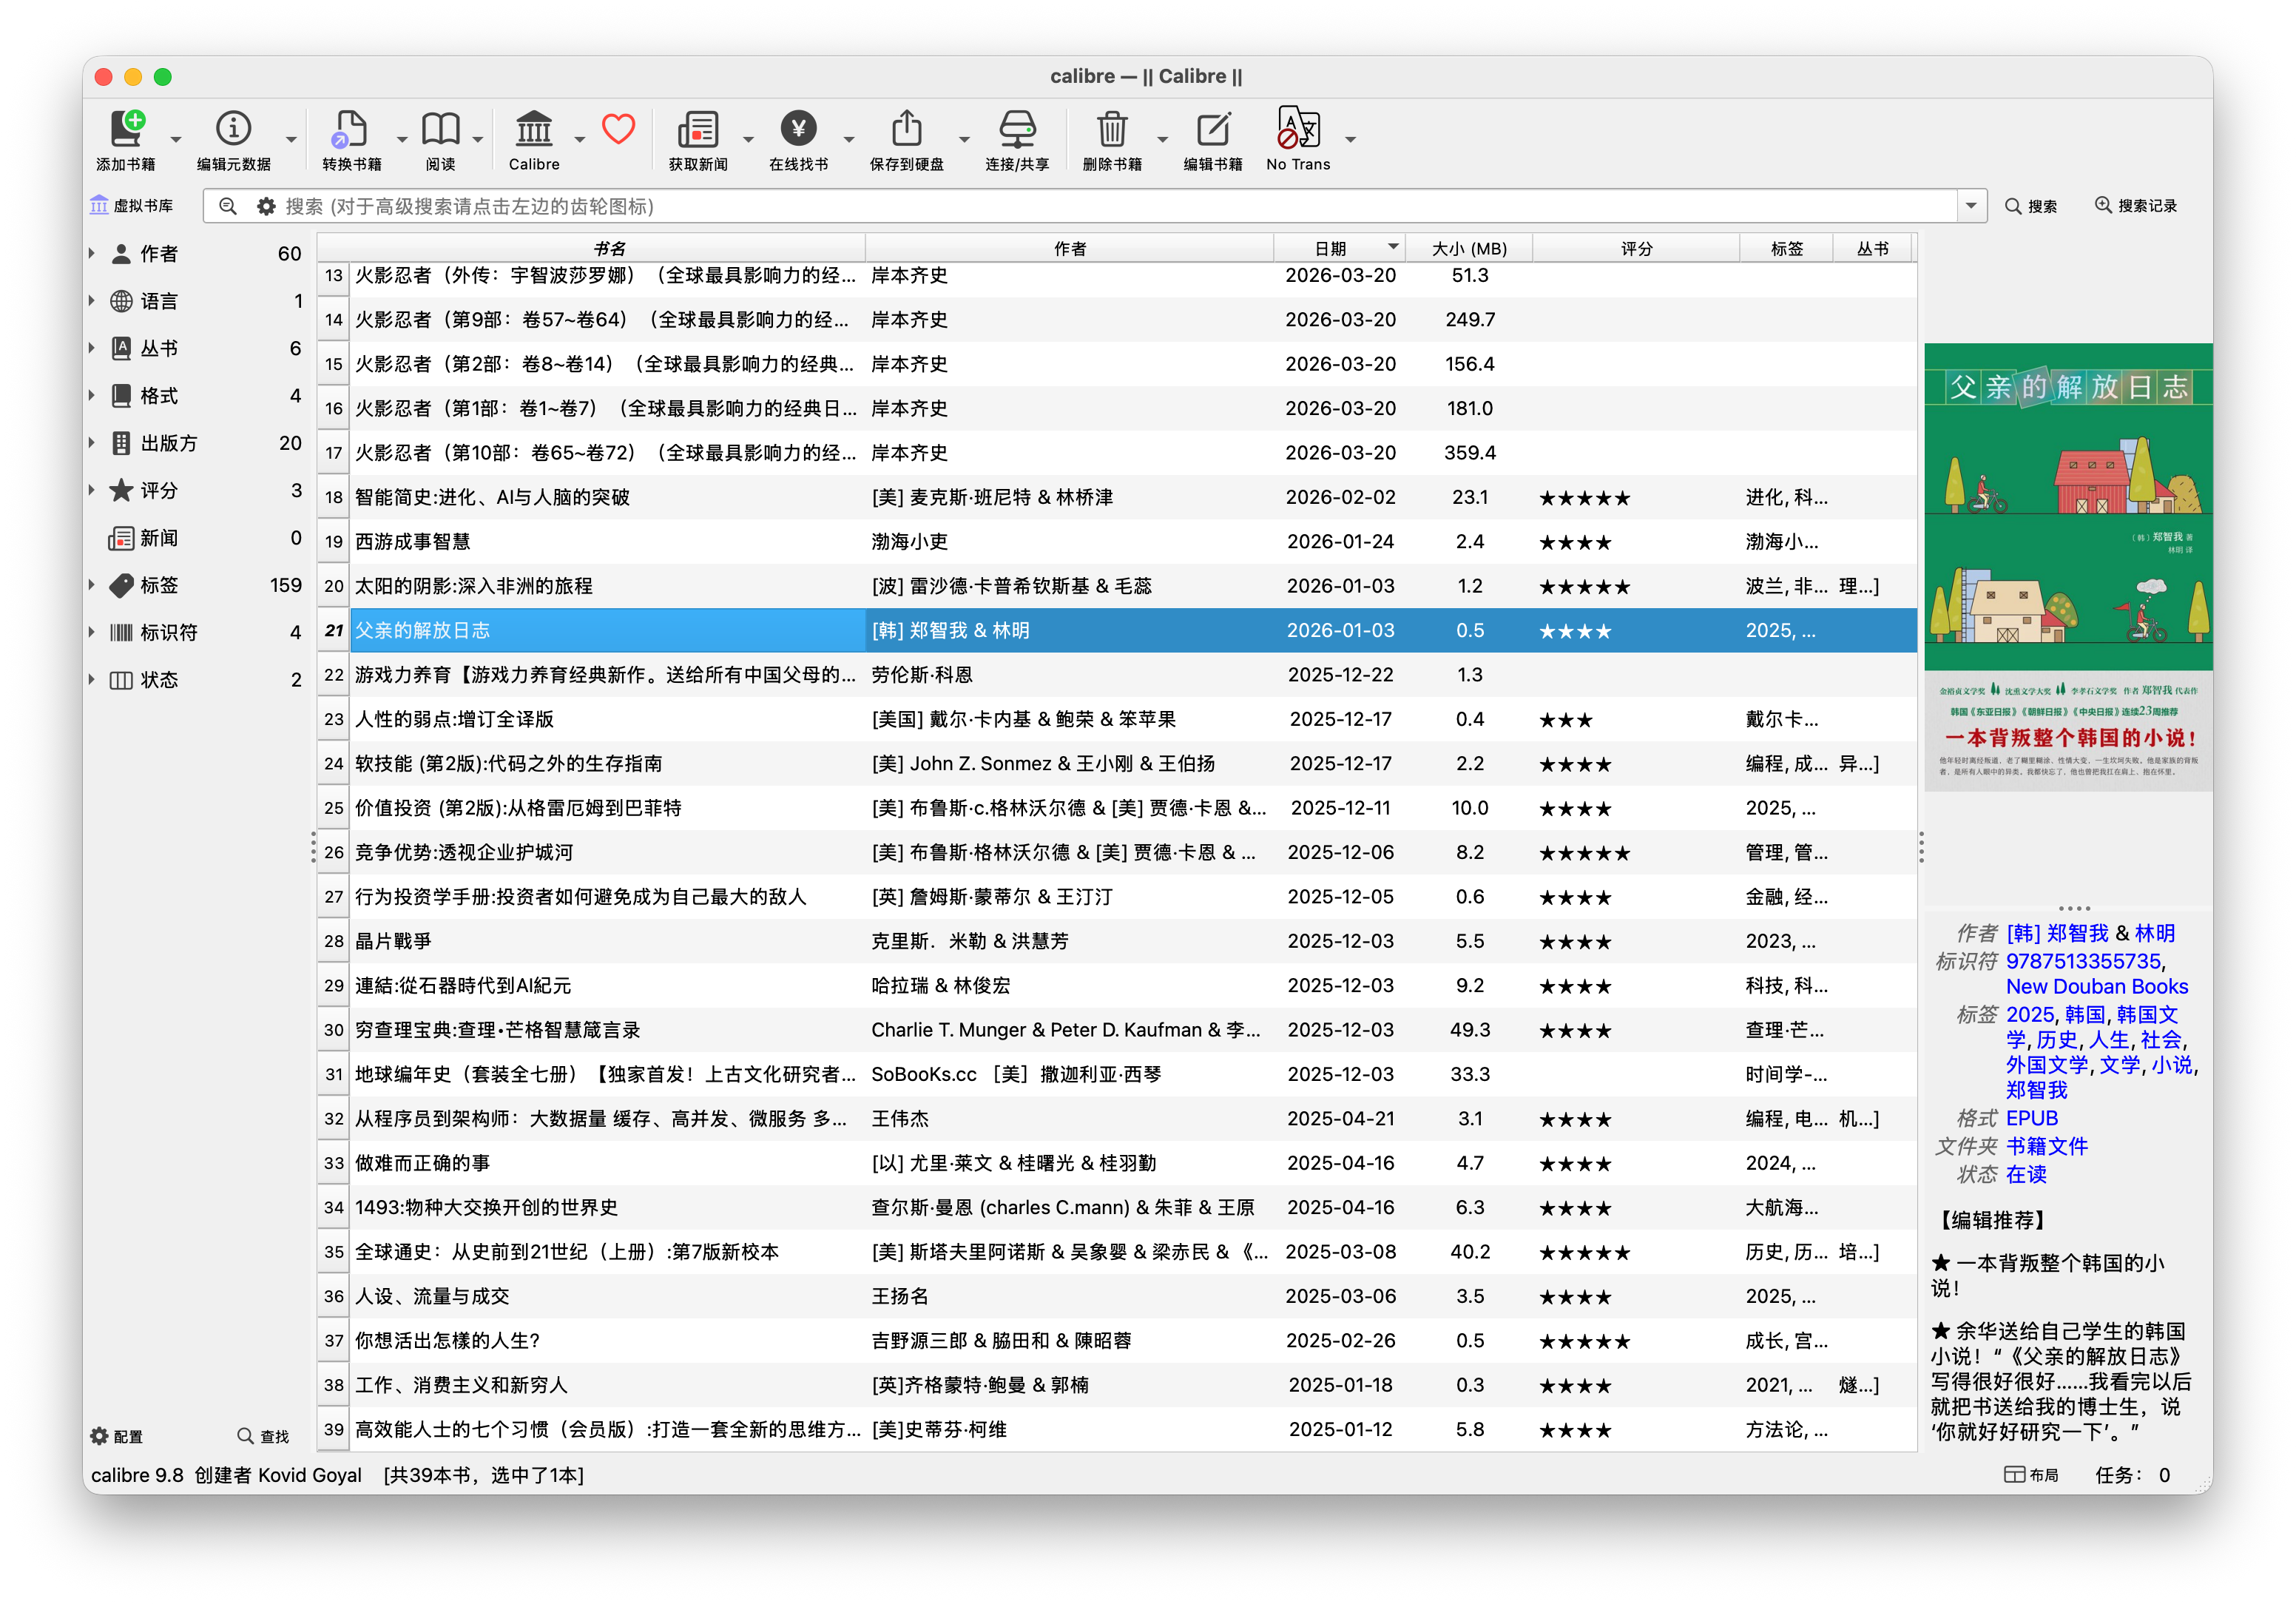This screenshot has width=2296, height=1604.
Task: Click the Calibre library icon
Action: (534, 130)
